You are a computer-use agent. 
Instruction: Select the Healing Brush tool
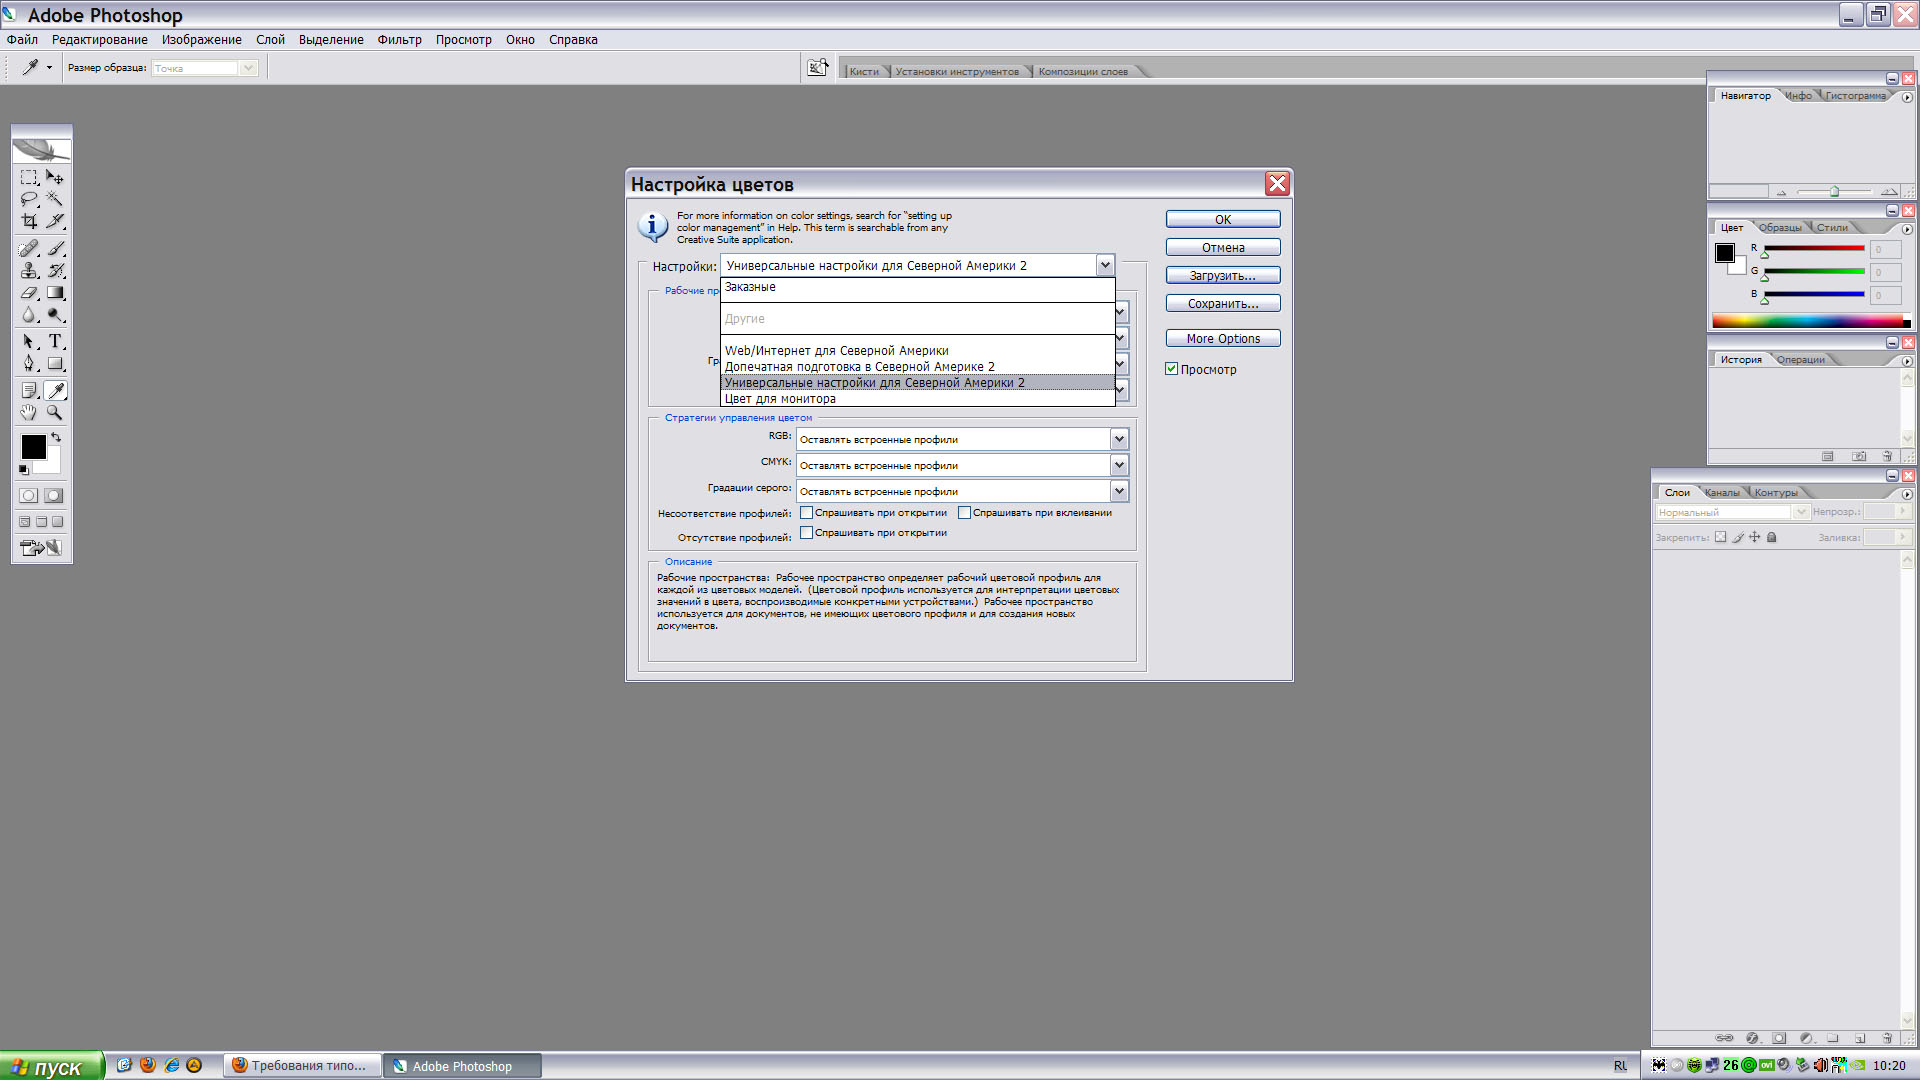pos(29,249)
